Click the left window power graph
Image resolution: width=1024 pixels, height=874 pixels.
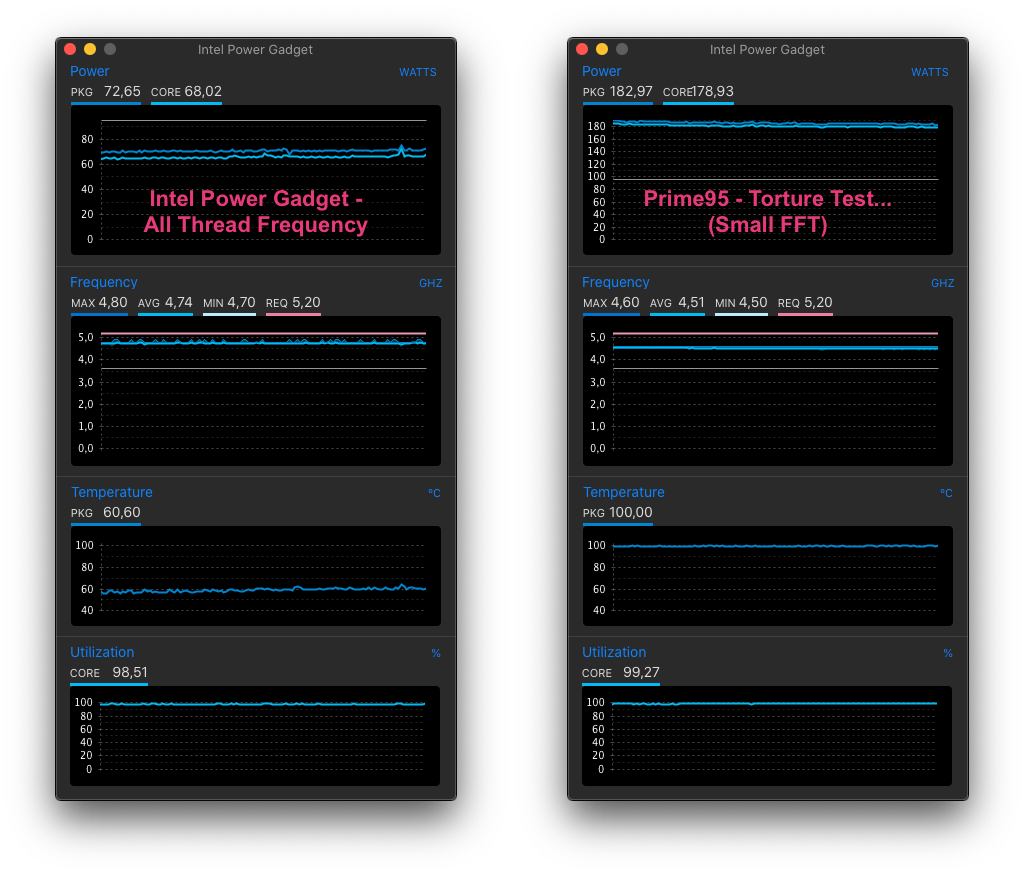[x=256, y=180]
